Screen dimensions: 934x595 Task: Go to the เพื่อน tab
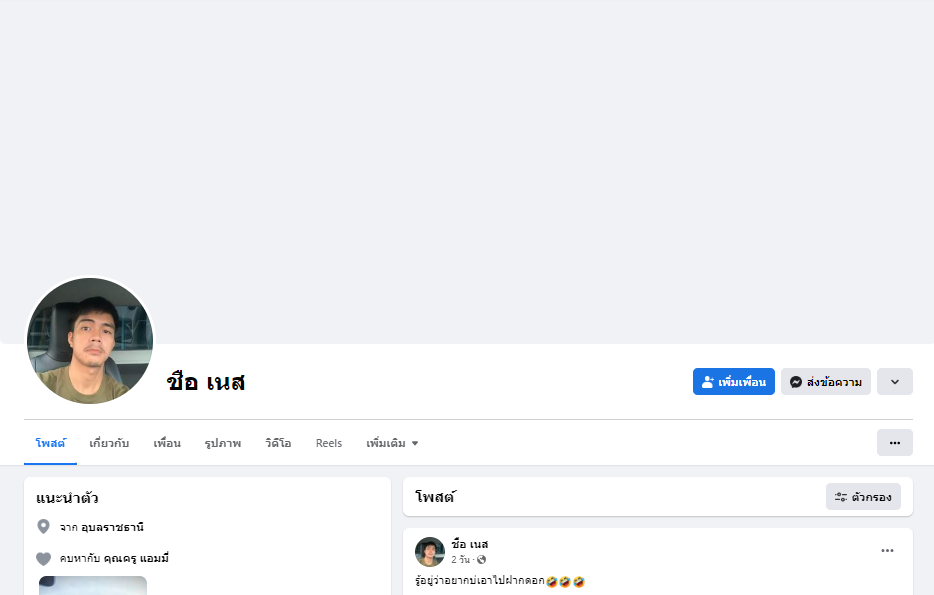coord(167,443)
